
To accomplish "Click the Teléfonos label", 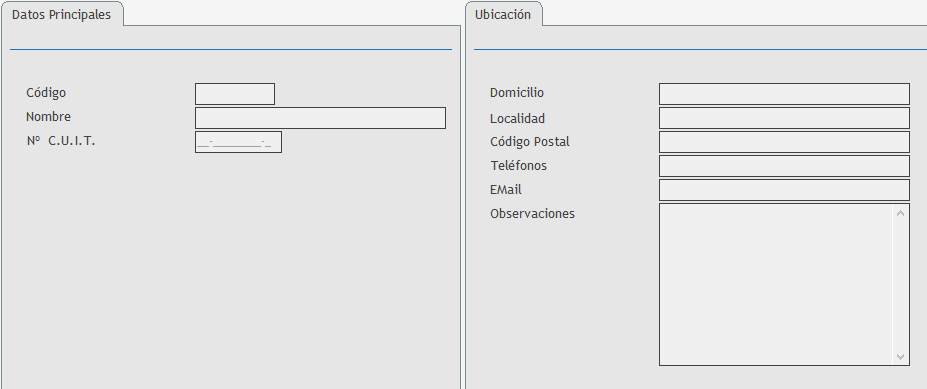I will (518, 166).
